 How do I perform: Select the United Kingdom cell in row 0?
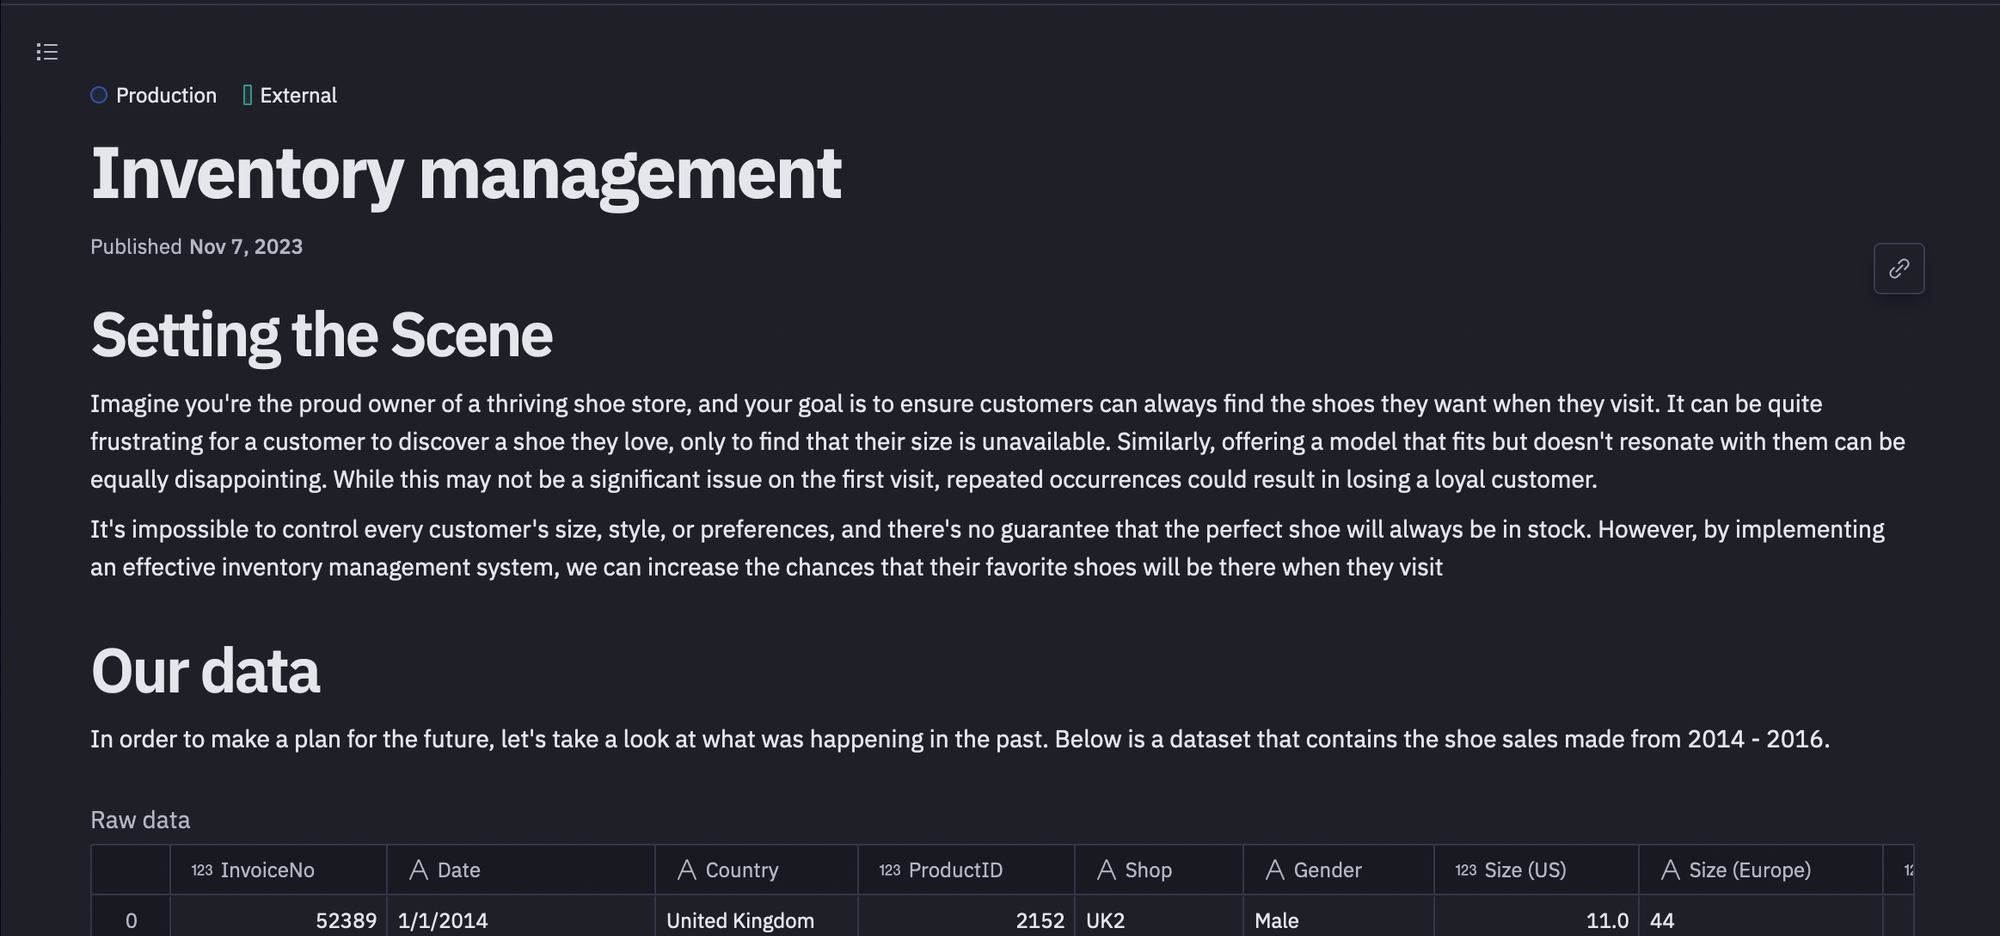point(740,920)
